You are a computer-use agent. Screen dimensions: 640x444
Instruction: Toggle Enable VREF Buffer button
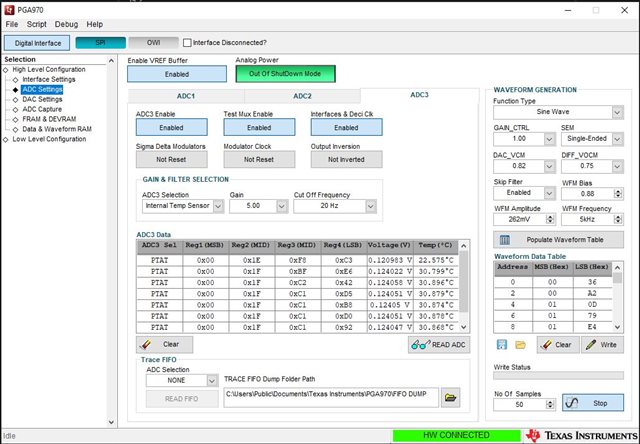coord(177,74)
